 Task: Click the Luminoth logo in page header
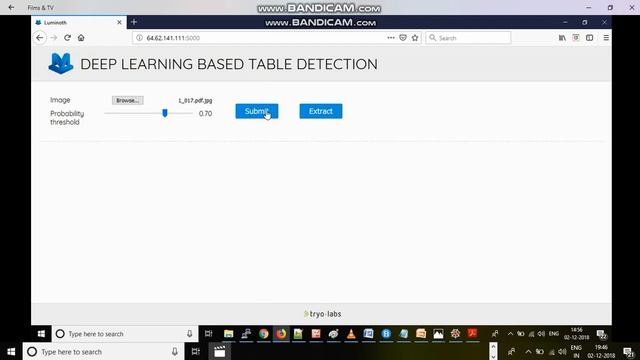[61, 63]
